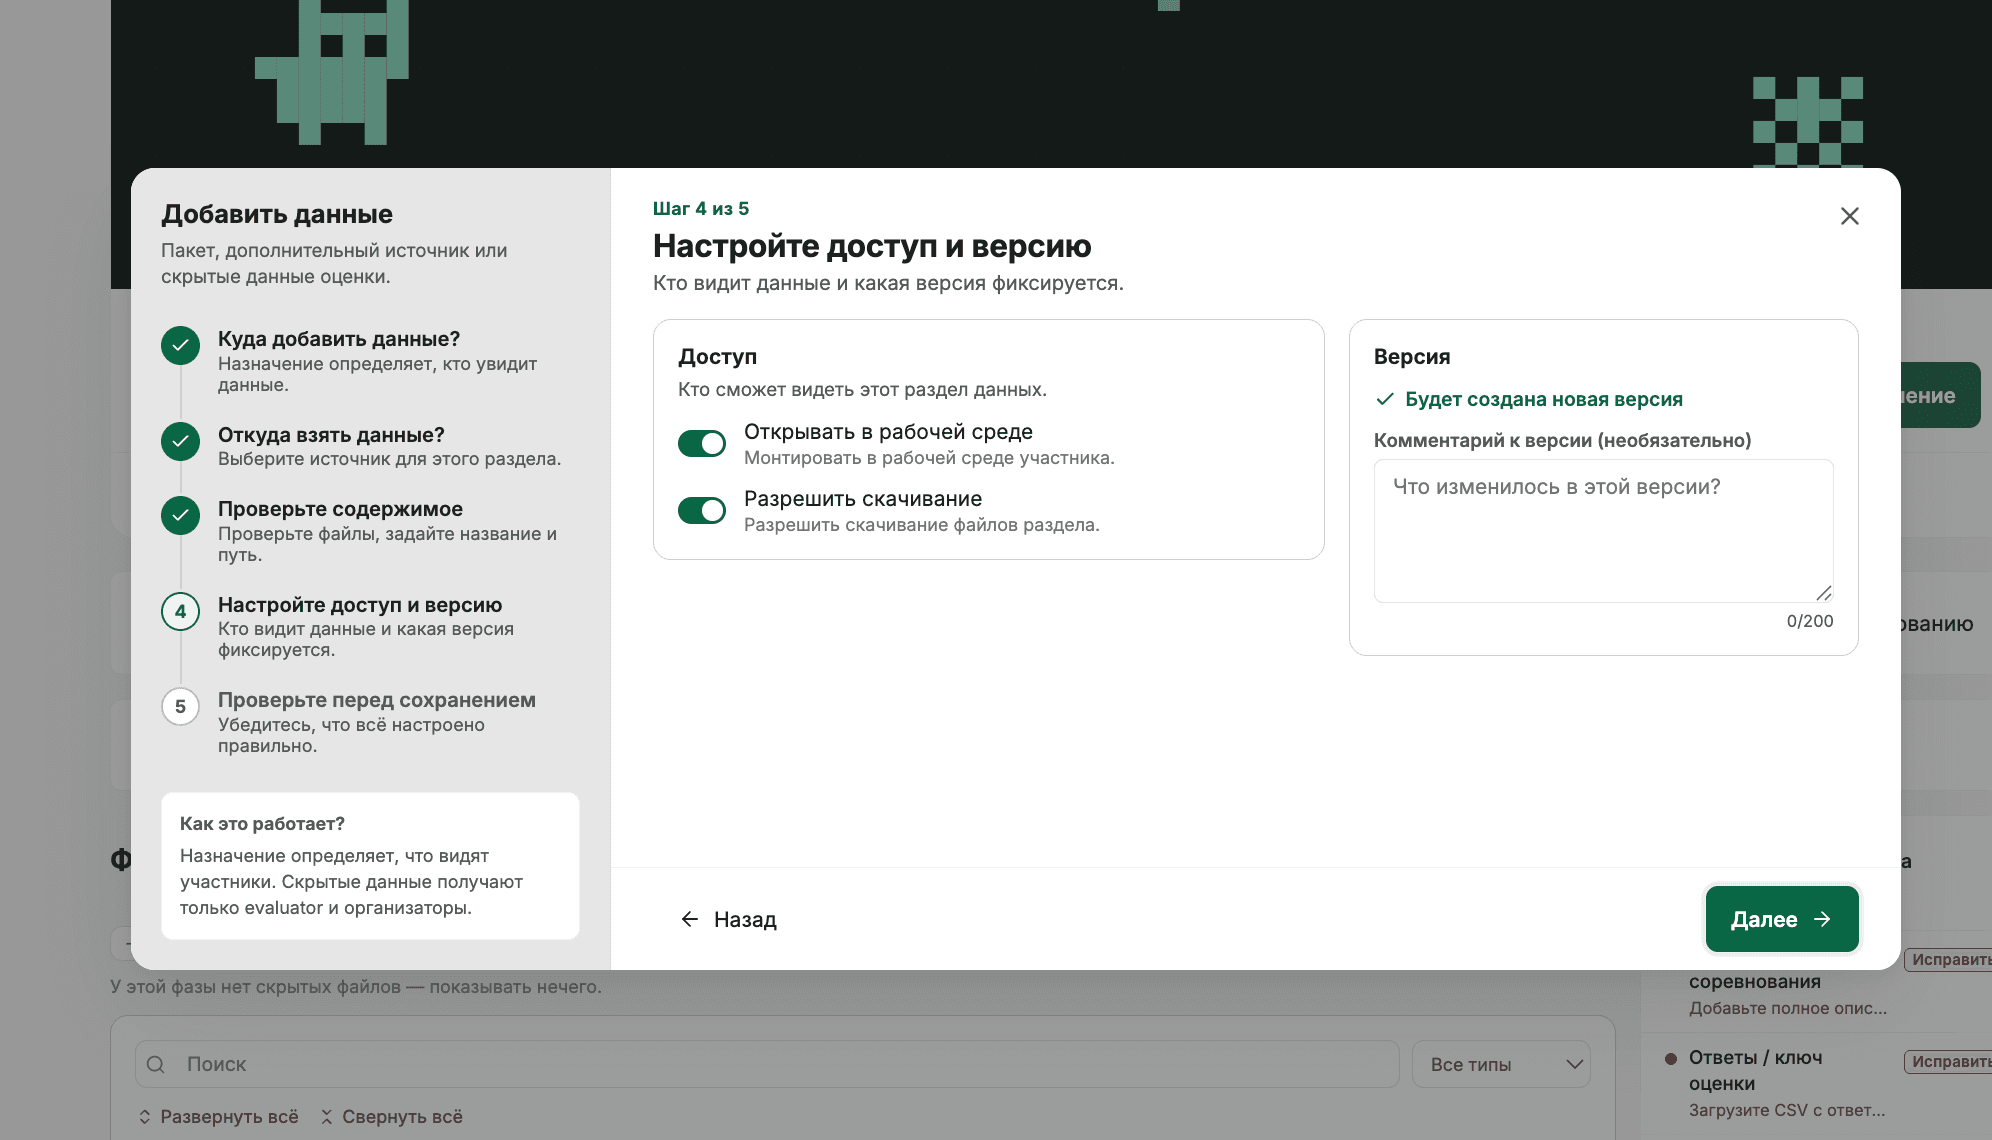Click 'Проверьте перед сохранением' step label
The height and width of the screenshot is (1140, 1992).
click(x=377, y=700)
